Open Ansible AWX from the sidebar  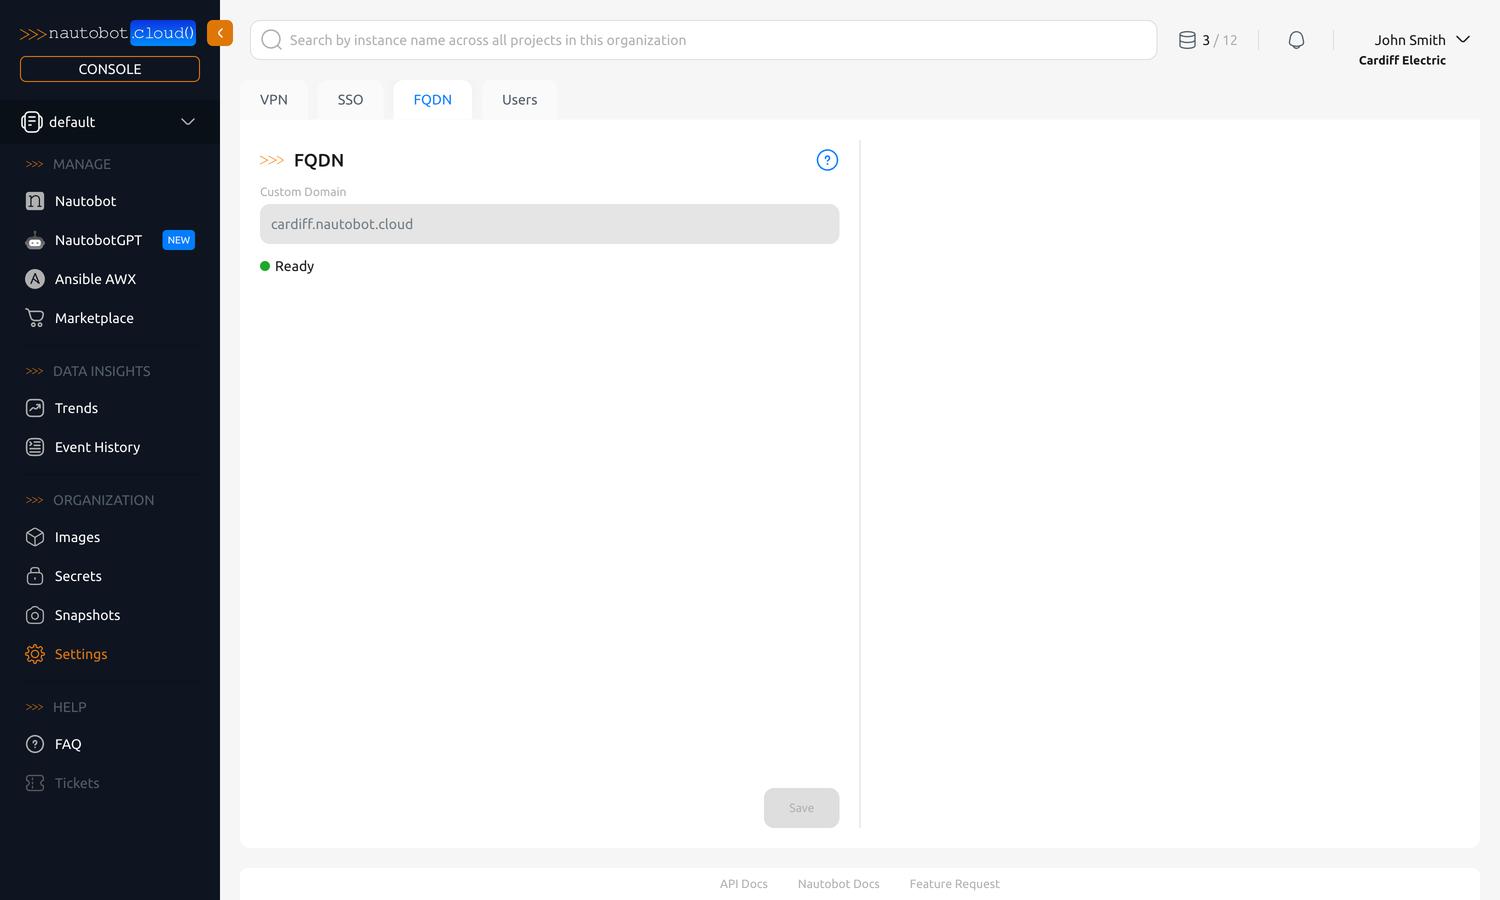[96, 279]
